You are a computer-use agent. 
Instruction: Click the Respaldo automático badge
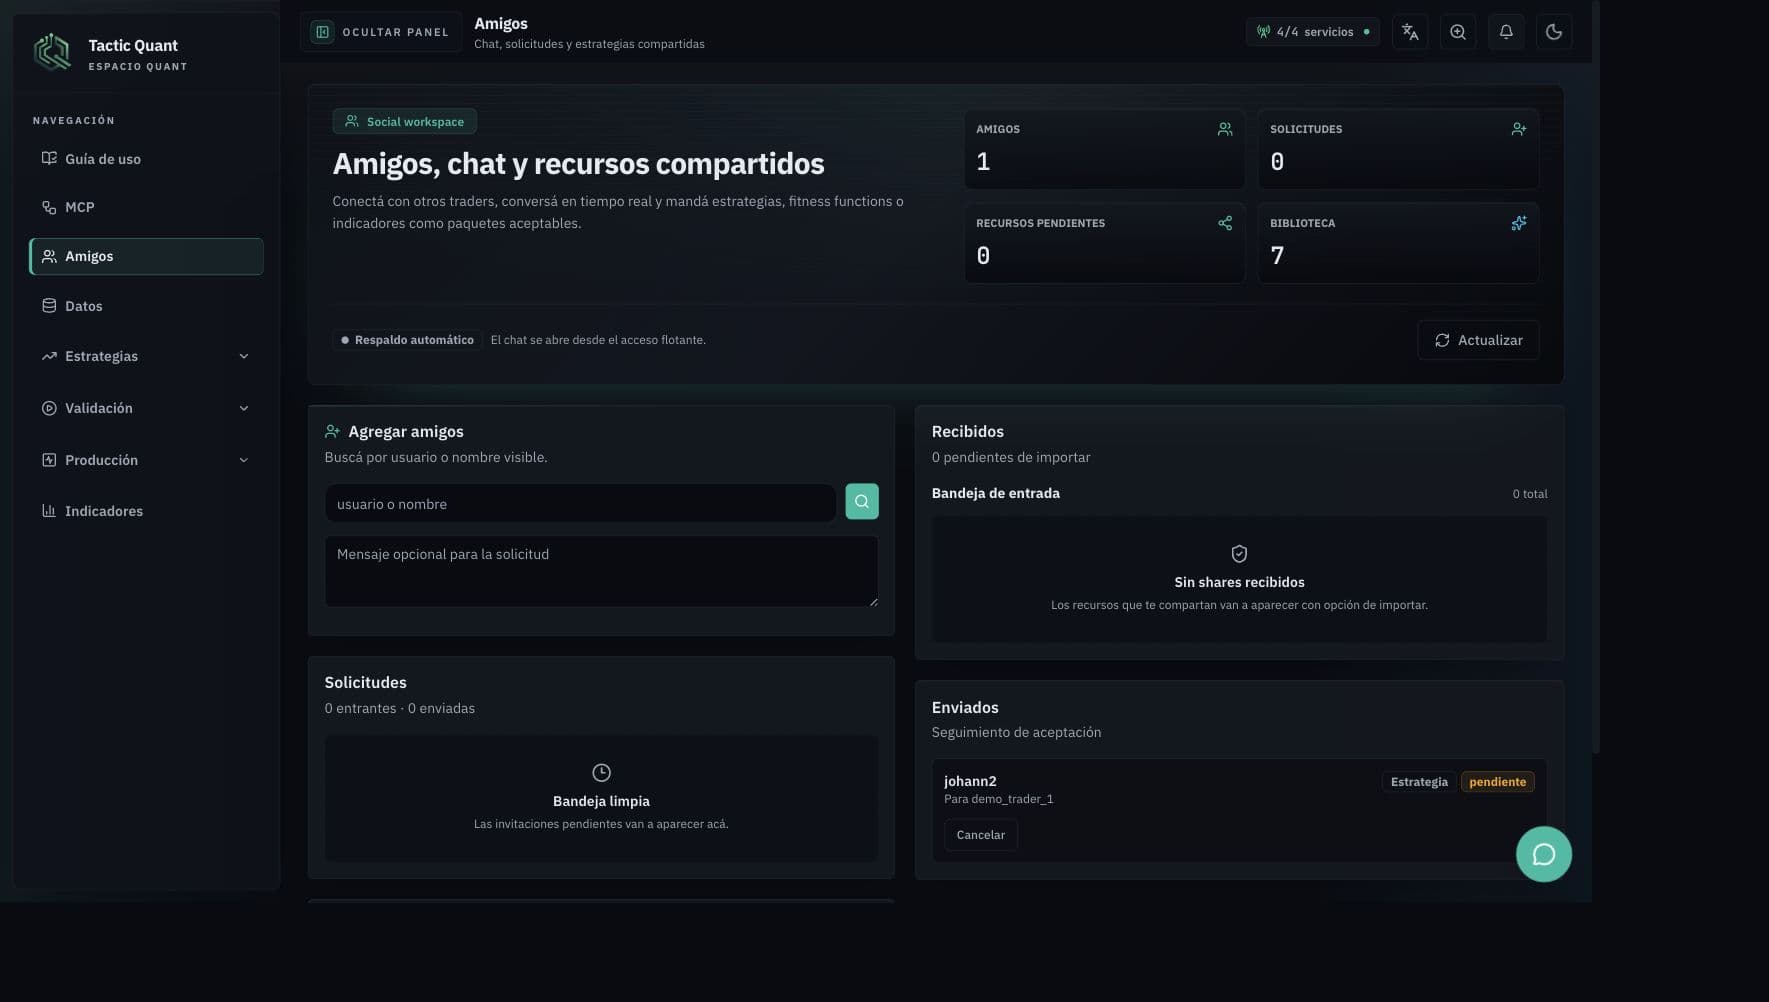407,340
